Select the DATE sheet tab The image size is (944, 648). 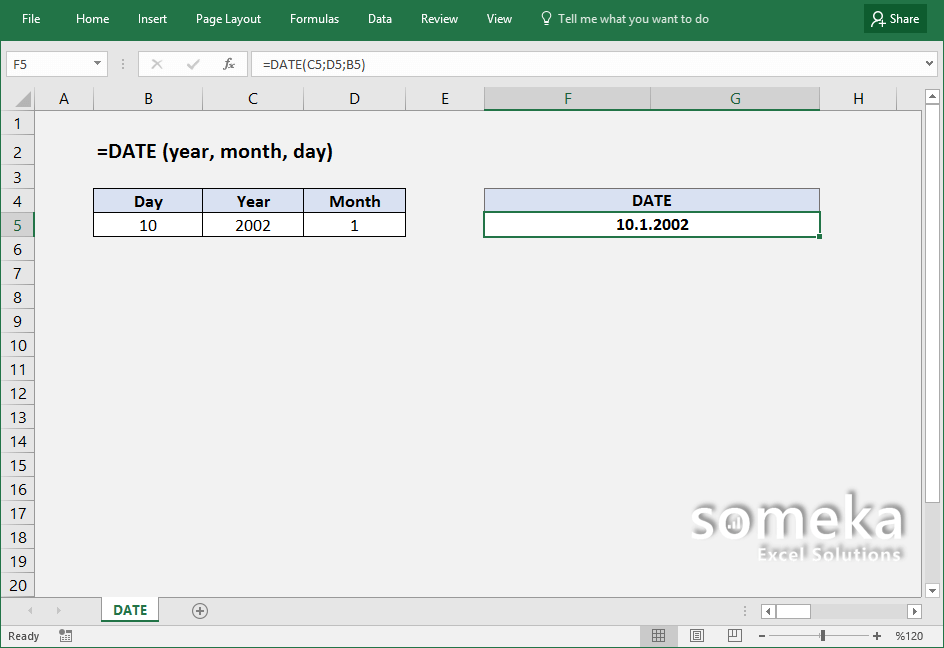tap(130, 611)
